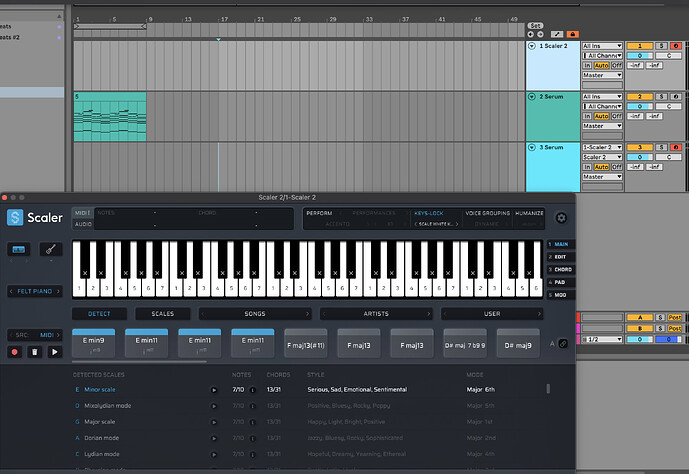The image size is (689, 474).
Task: Click the F maj13(#11) chord pad
Action: pos(306,343)
